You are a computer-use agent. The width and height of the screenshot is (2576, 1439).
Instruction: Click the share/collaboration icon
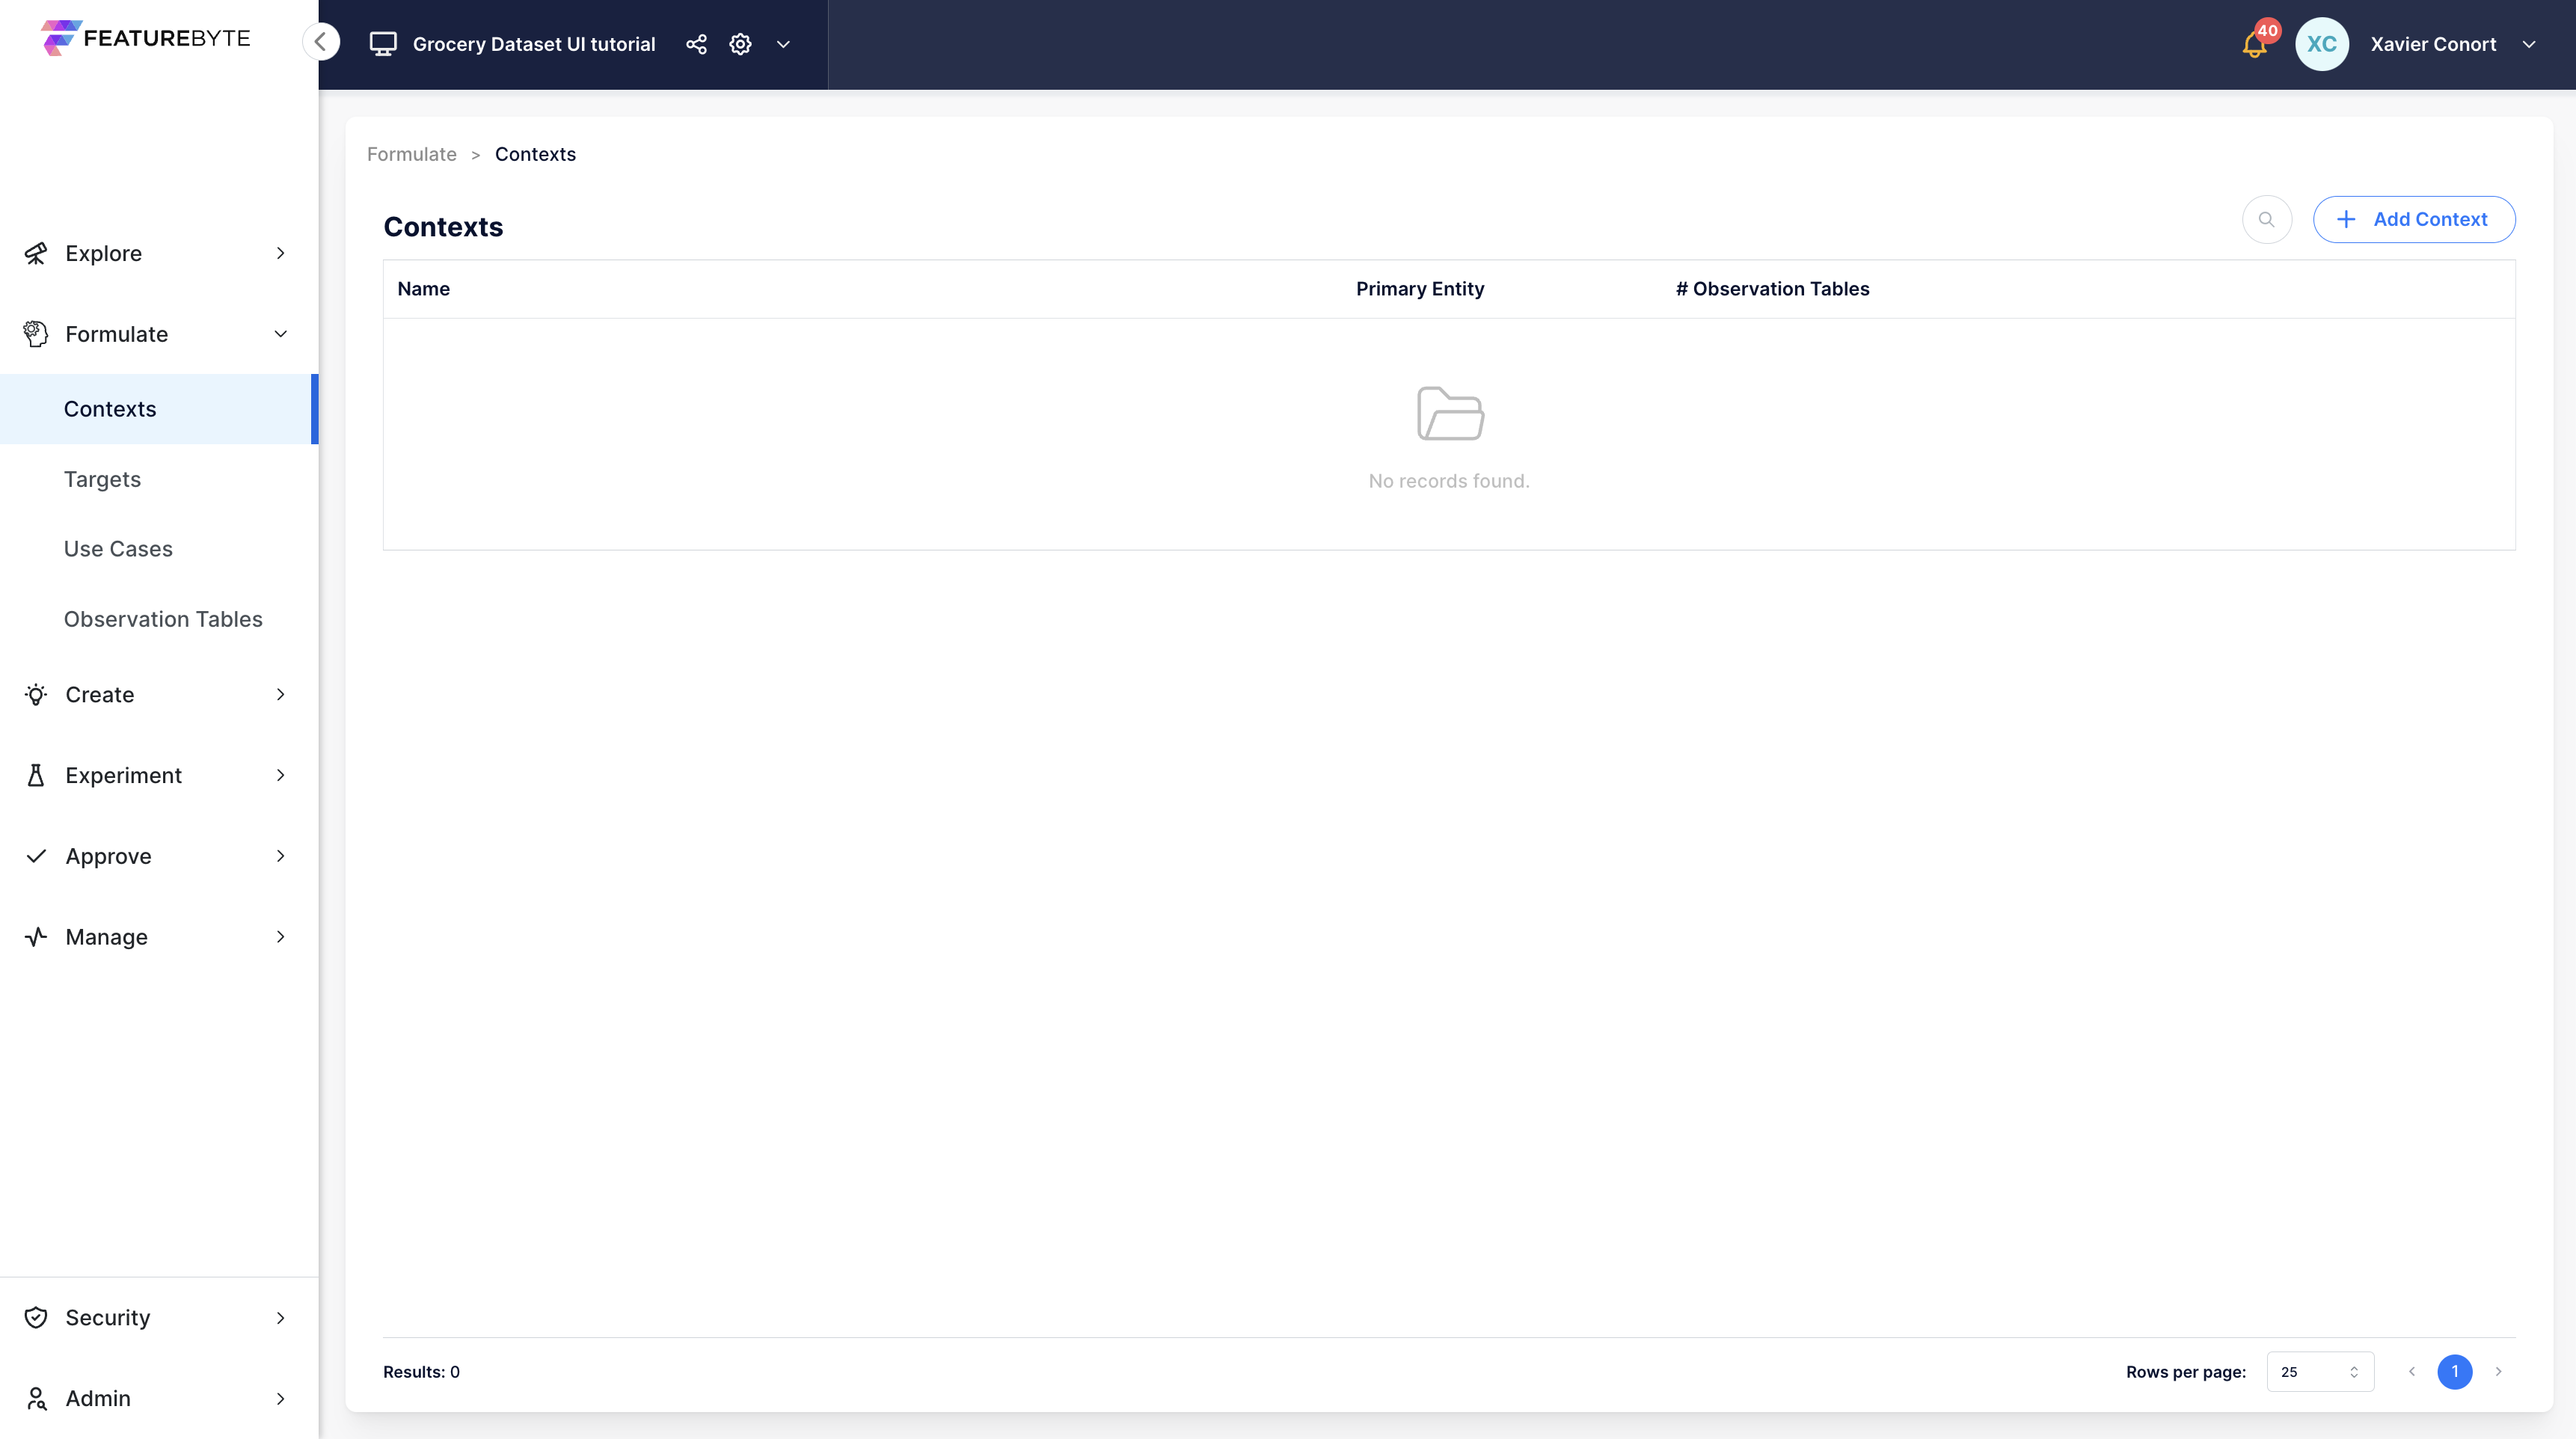[x=696, y=44]
